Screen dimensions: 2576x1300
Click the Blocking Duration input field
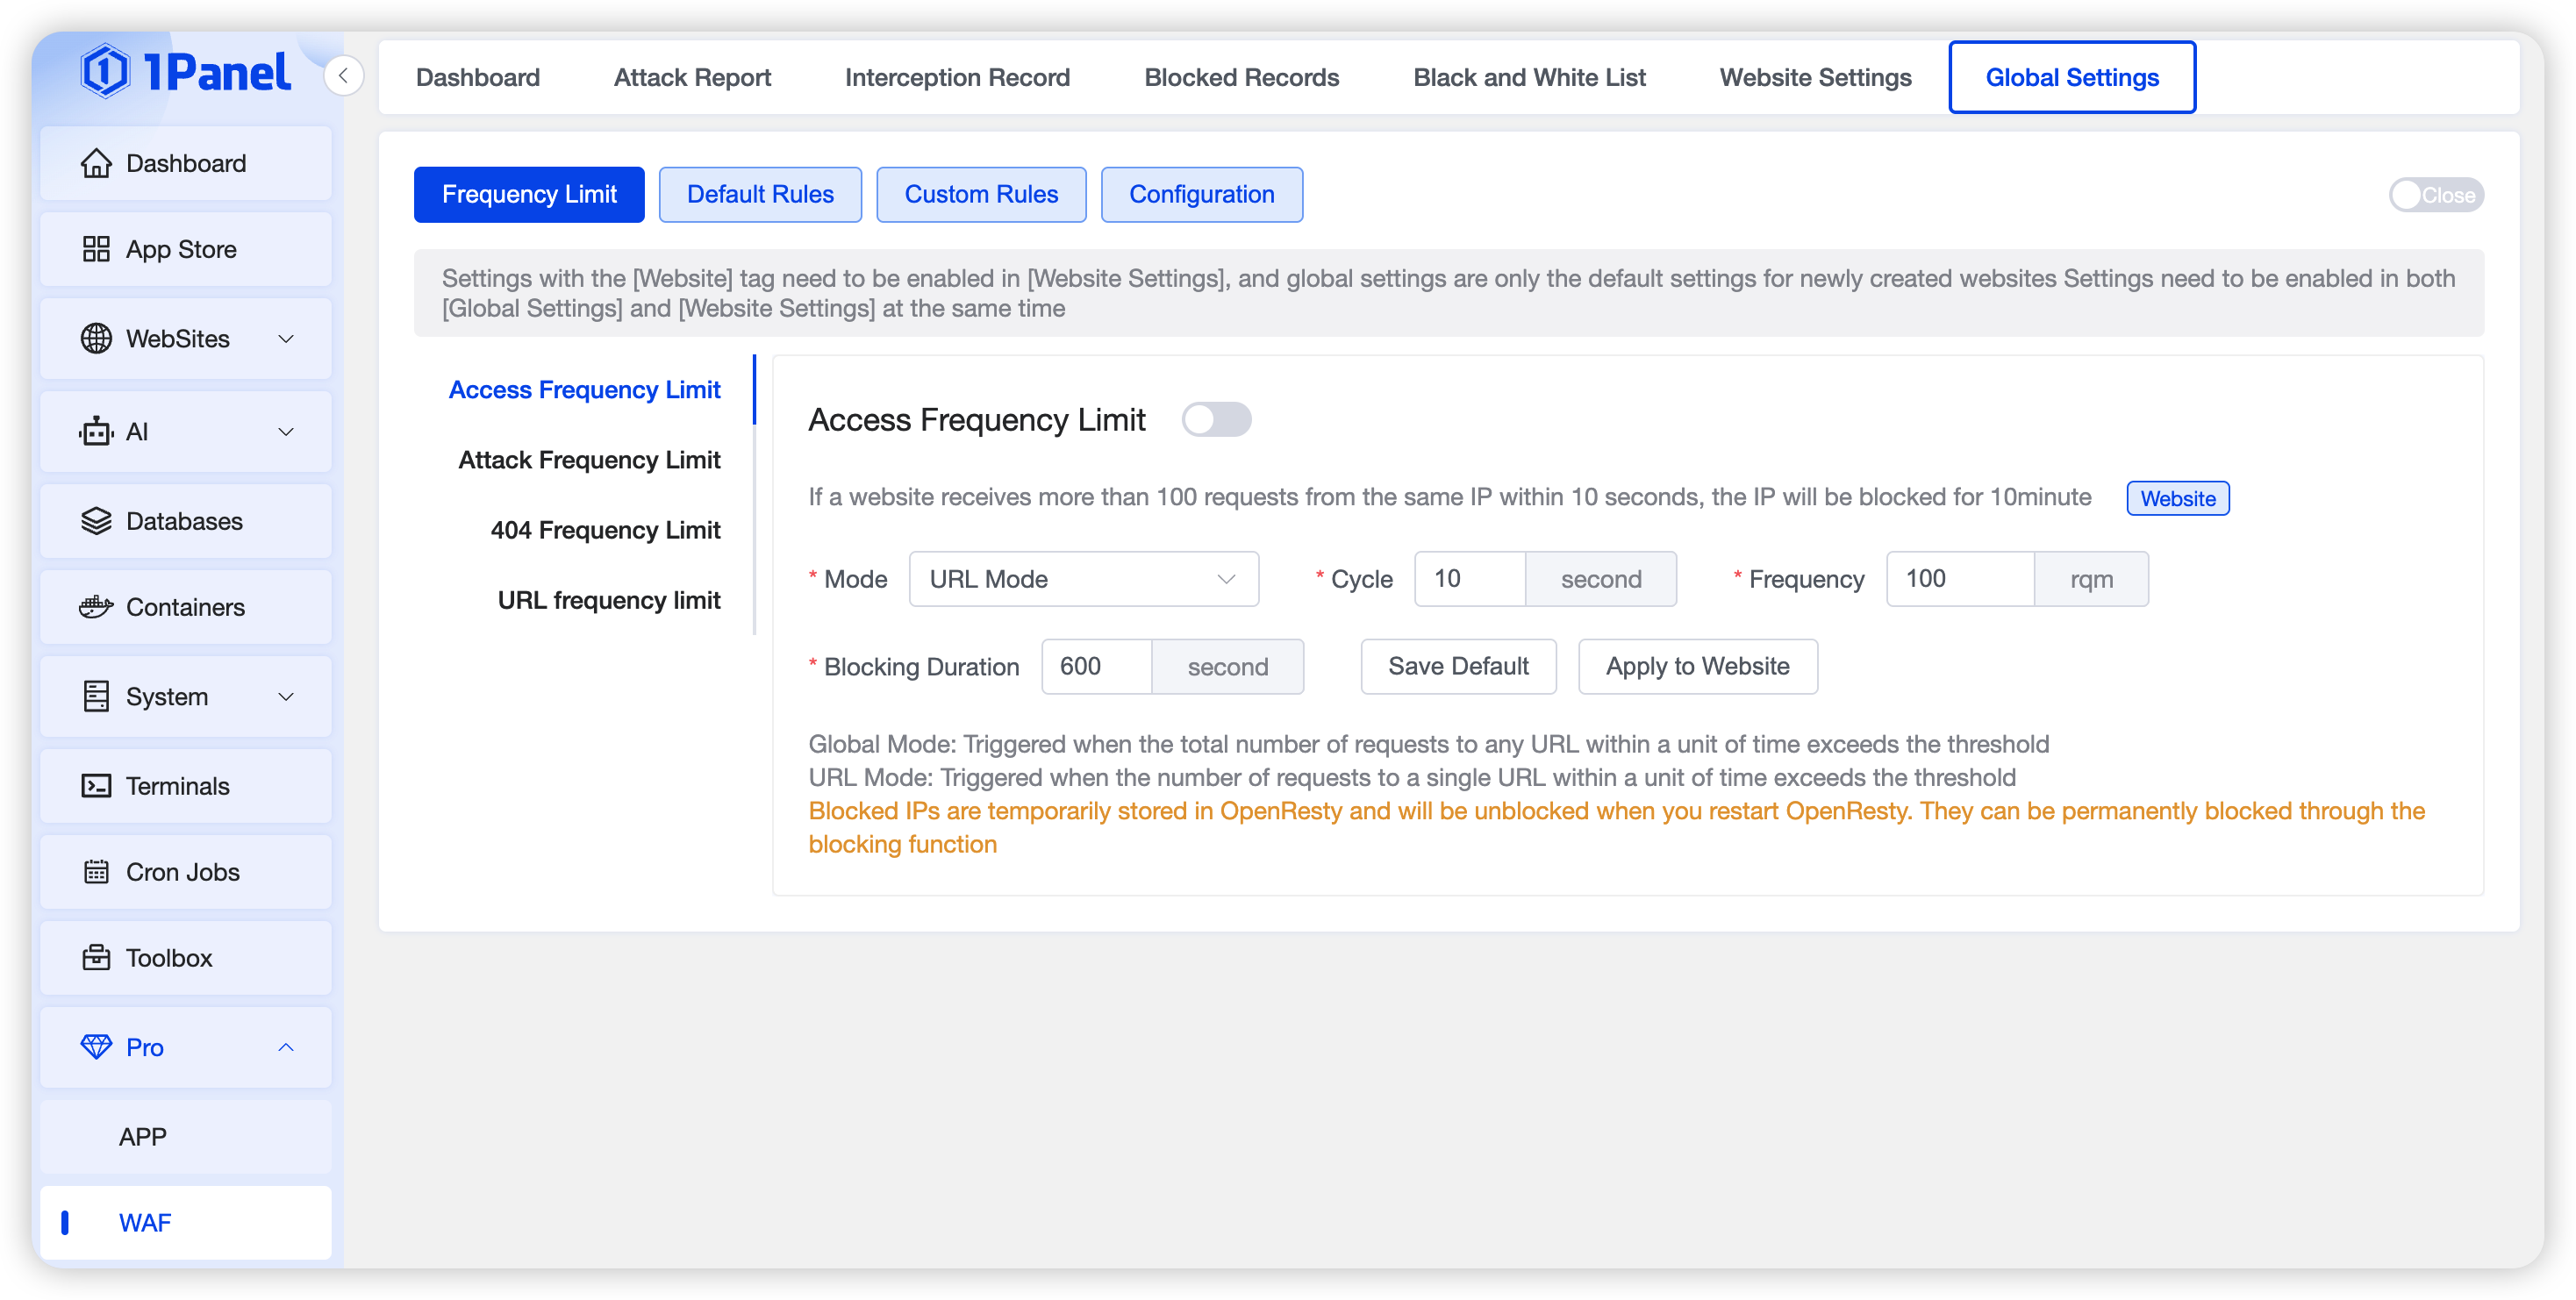point(1096,667)
